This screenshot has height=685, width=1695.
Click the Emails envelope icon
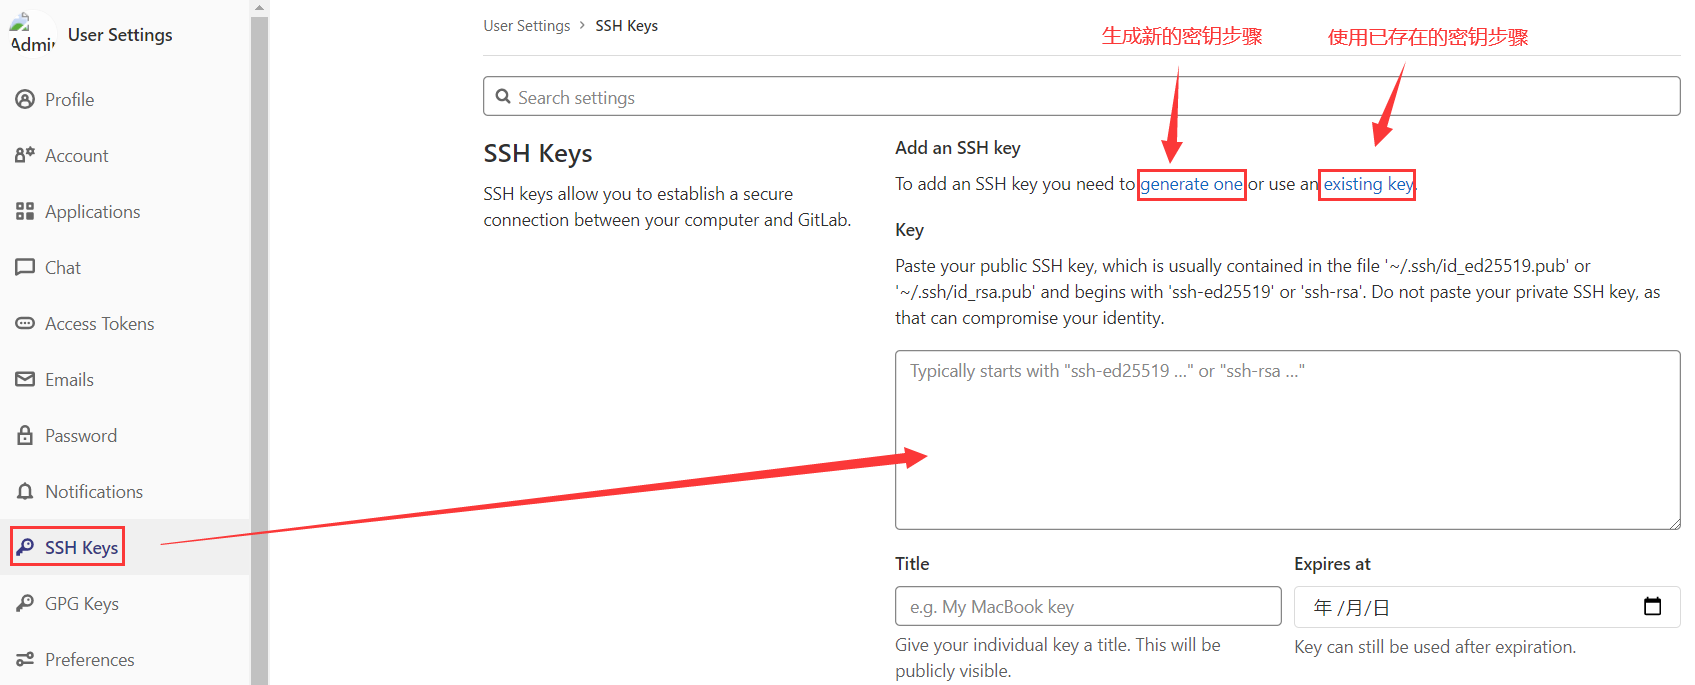(25, 379)
